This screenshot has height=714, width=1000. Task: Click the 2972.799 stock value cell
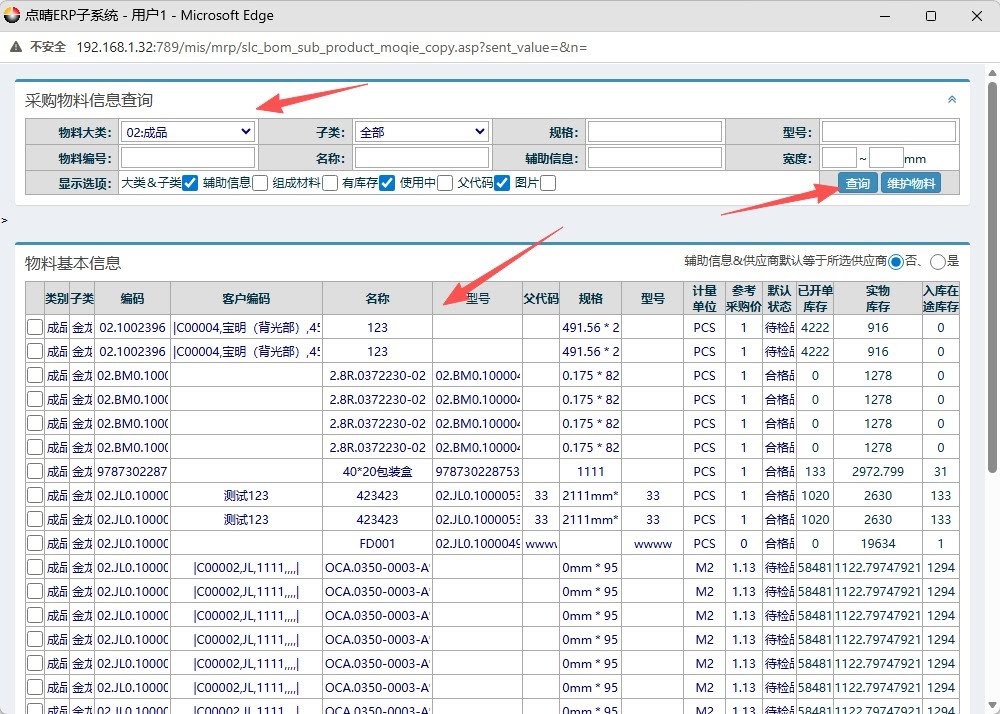click(x=878, y=472)
